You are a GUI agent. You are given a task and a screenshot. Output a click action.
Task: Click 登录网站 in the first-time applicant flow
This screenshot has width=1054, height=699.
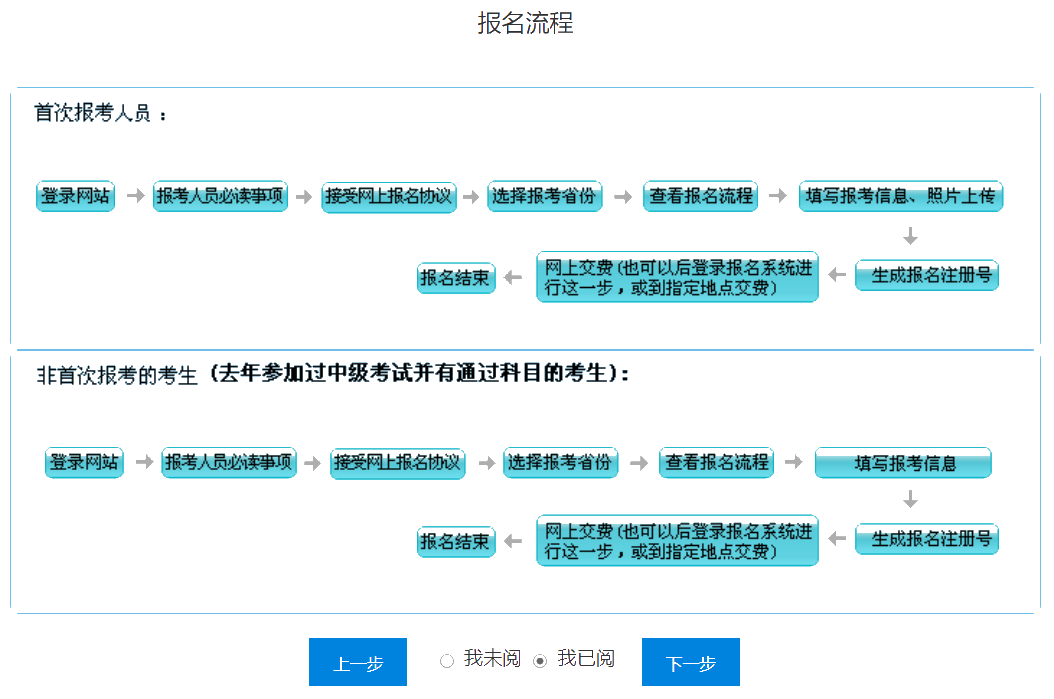click(74, 196)
